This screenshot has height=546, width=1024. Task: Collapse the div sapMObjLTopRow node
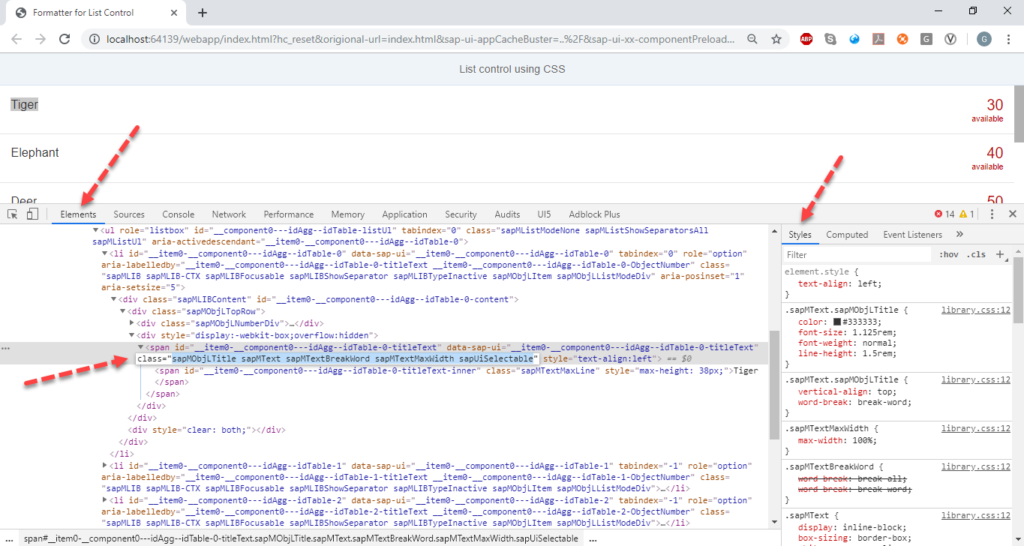tap(123, 311)
